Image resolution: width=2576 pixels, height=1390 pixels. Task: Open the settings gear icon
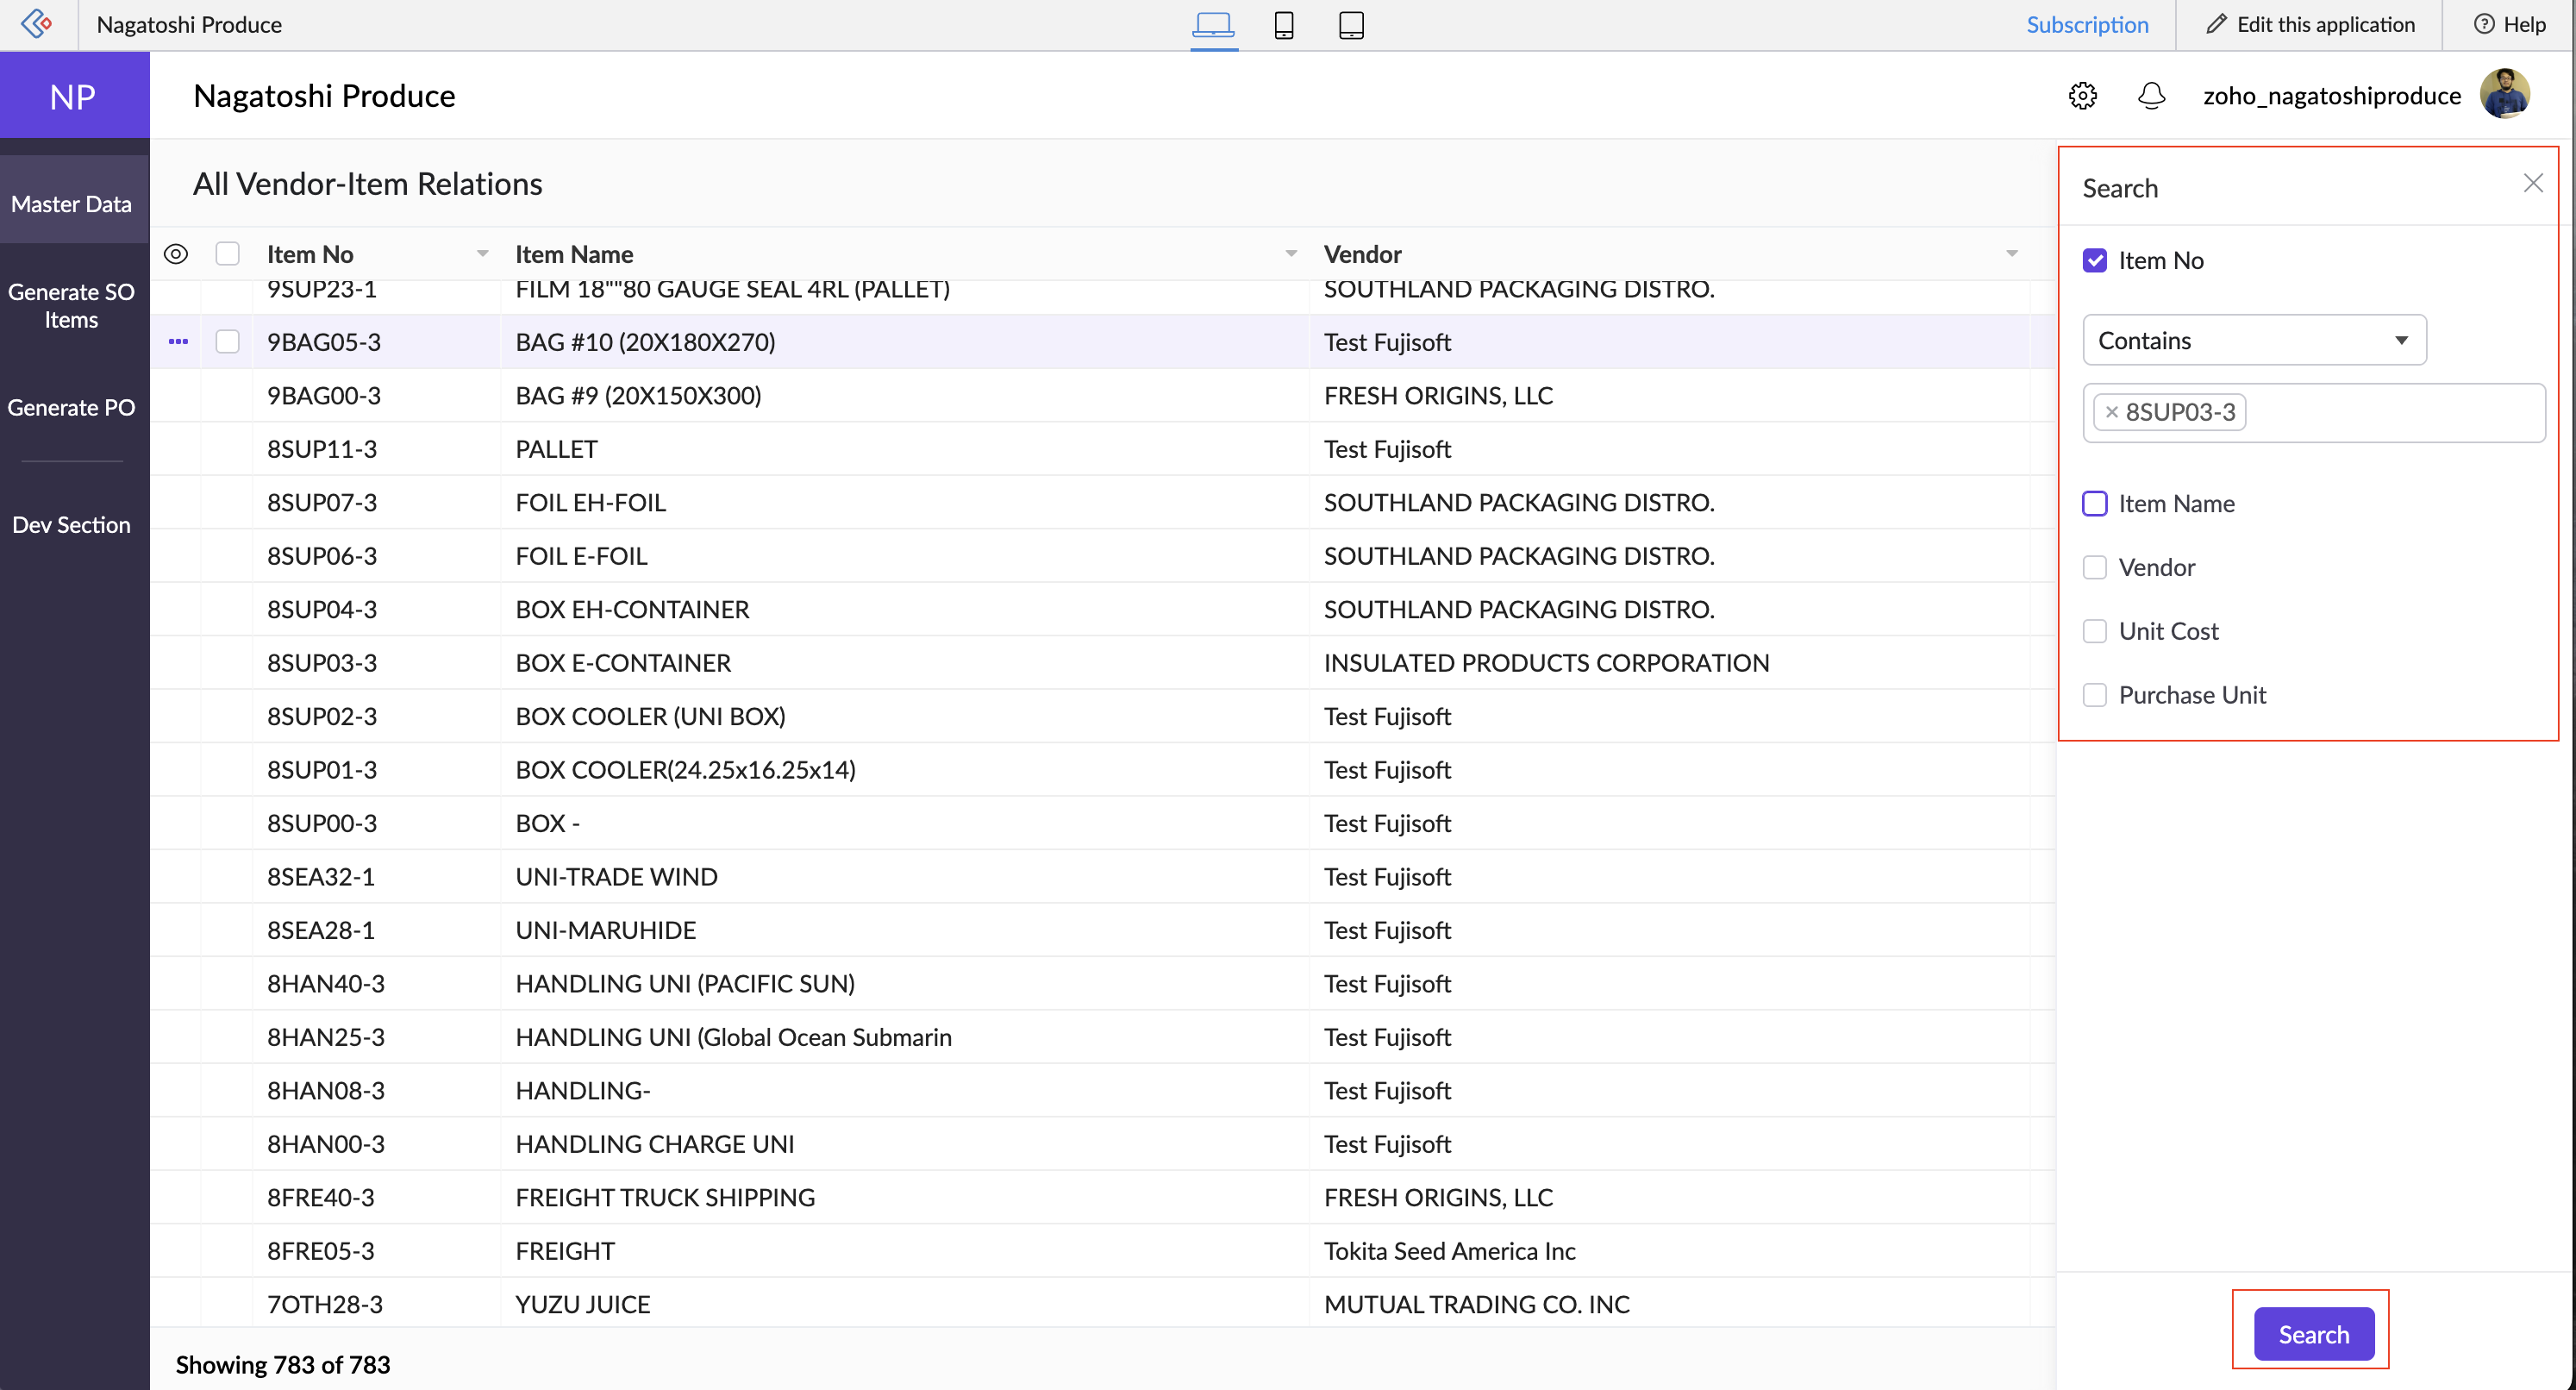(x=2082, y=96)
